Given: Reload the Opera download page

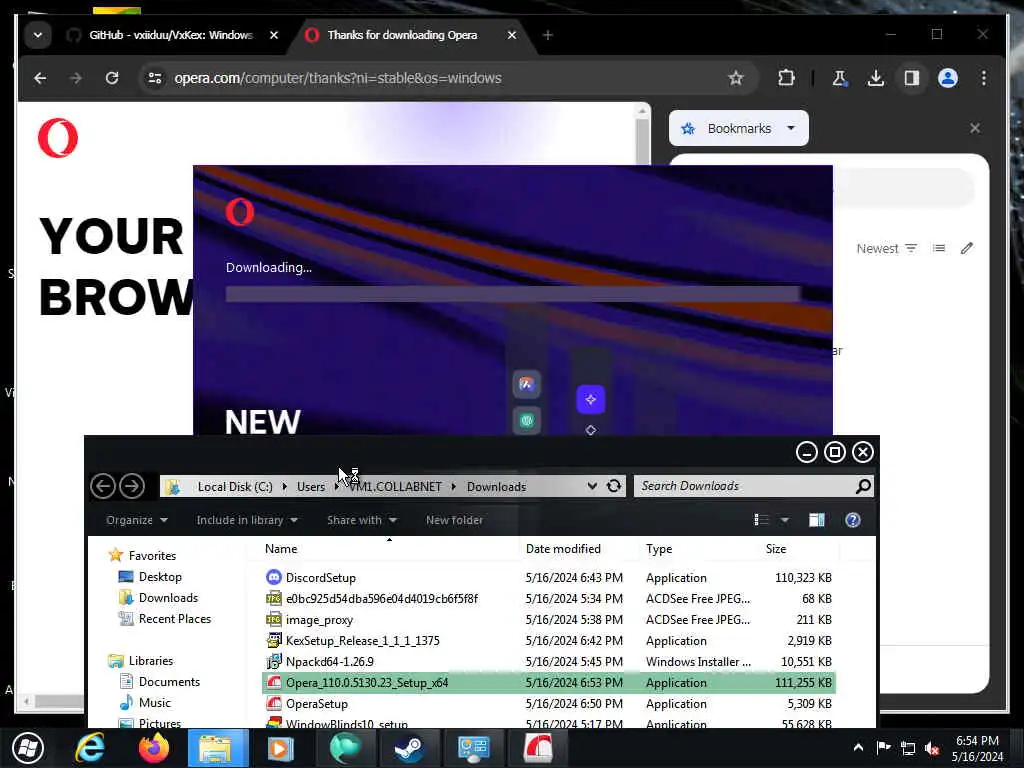Looking at the screenshot, I should click(x=112, y=78).
